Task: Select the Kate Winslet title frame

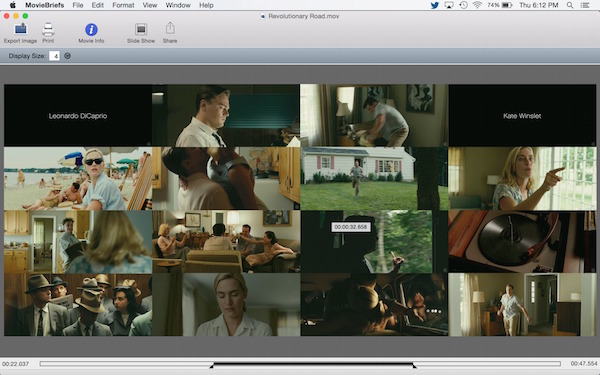Action: [522, 116]
